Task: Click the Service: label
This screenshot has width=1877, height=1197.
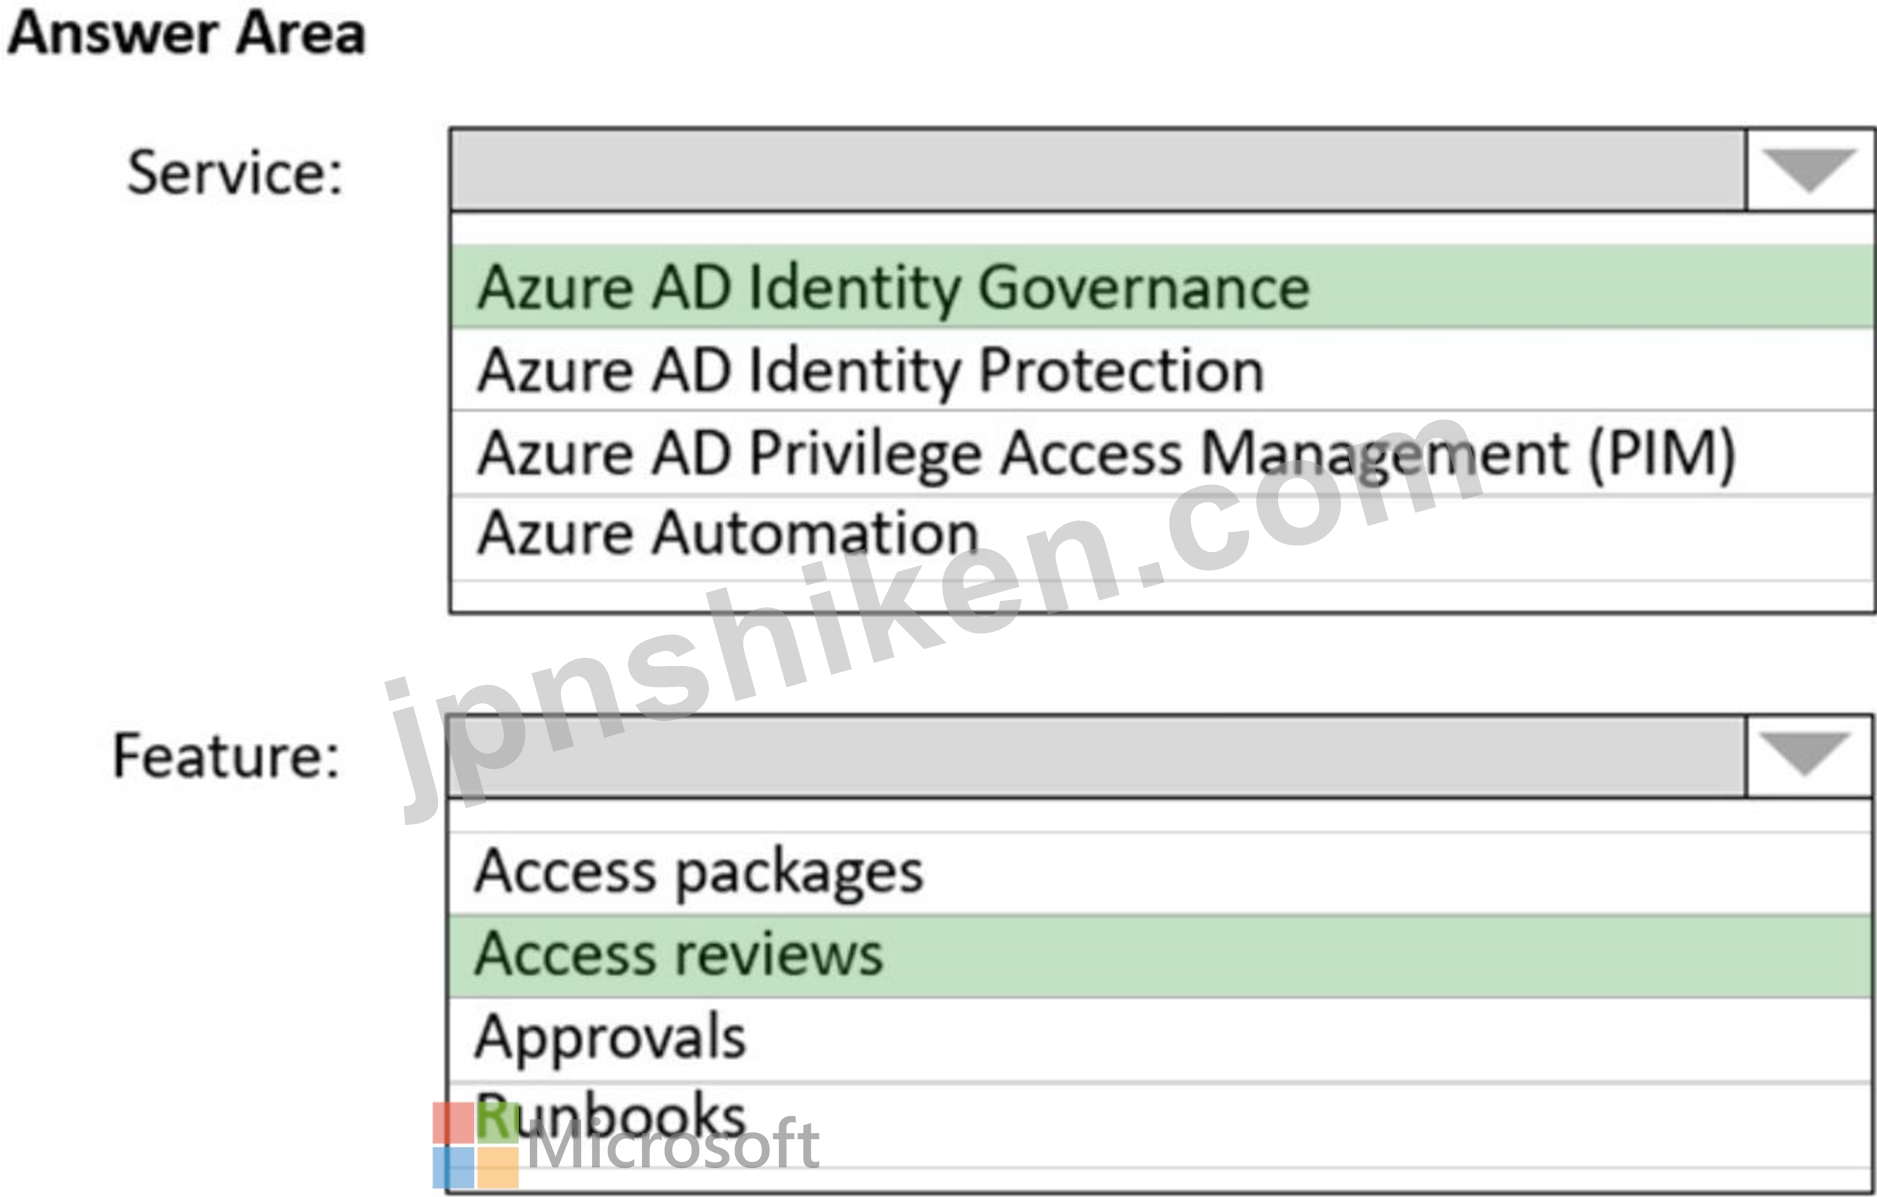Action: point(235,172)
